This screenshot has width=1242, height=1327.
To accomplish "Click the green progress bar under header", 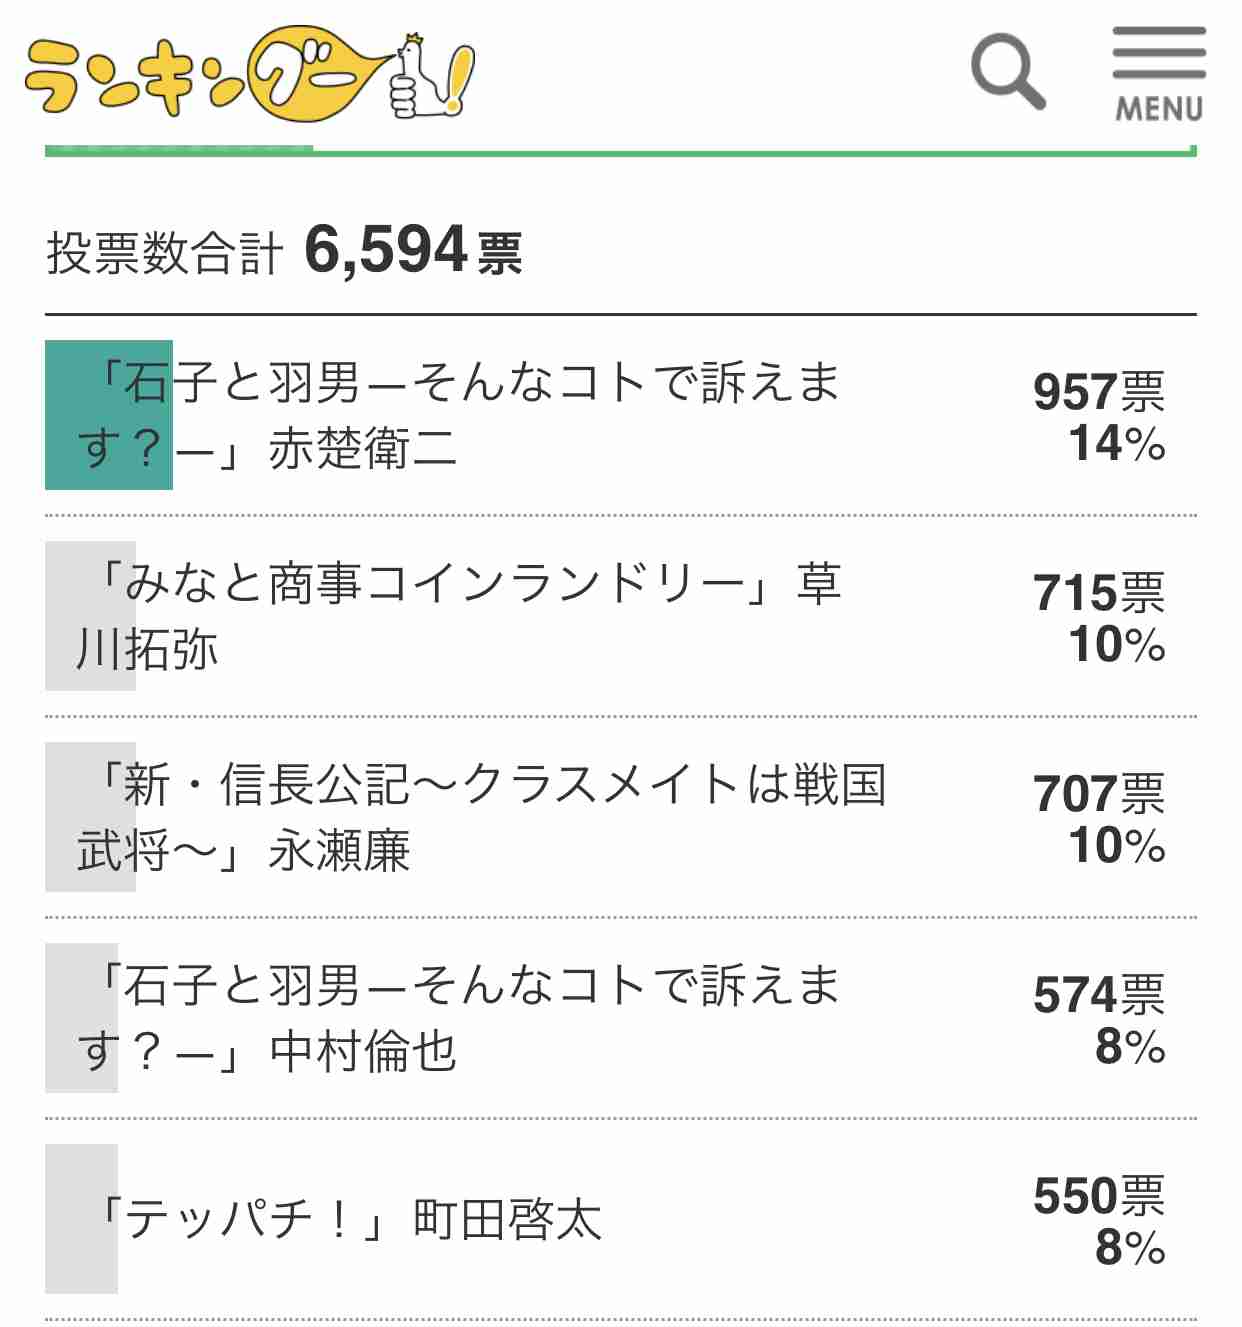I will coord(621,151).
